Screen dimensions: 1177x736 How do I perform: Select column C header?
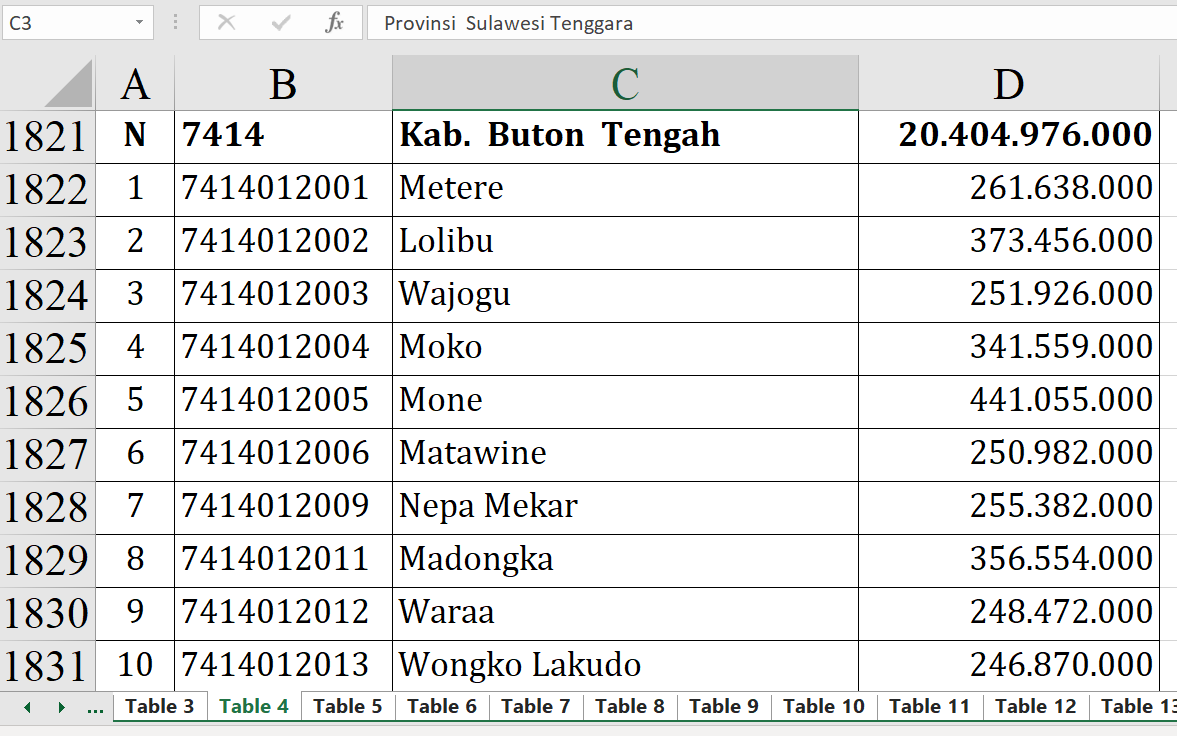pos(625,84)
